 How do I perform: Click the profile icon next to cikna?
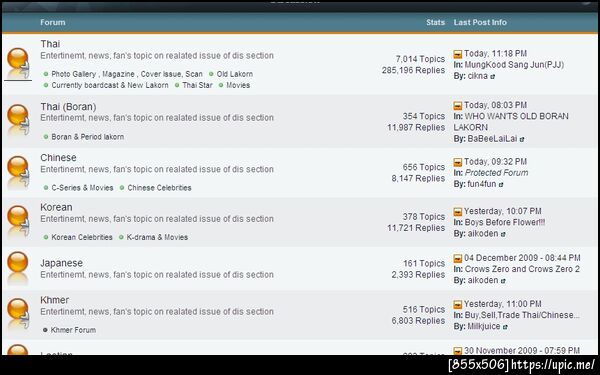point(492,77)
